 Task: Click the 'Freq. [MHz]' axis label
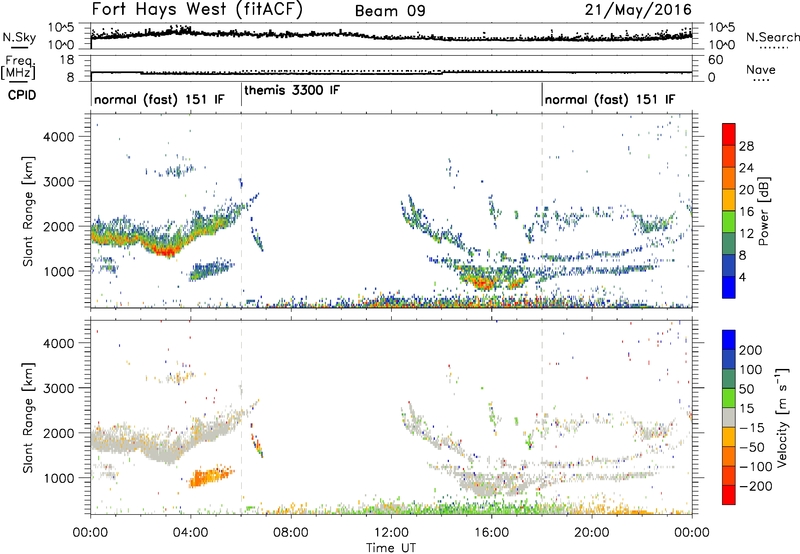[19, 68]
